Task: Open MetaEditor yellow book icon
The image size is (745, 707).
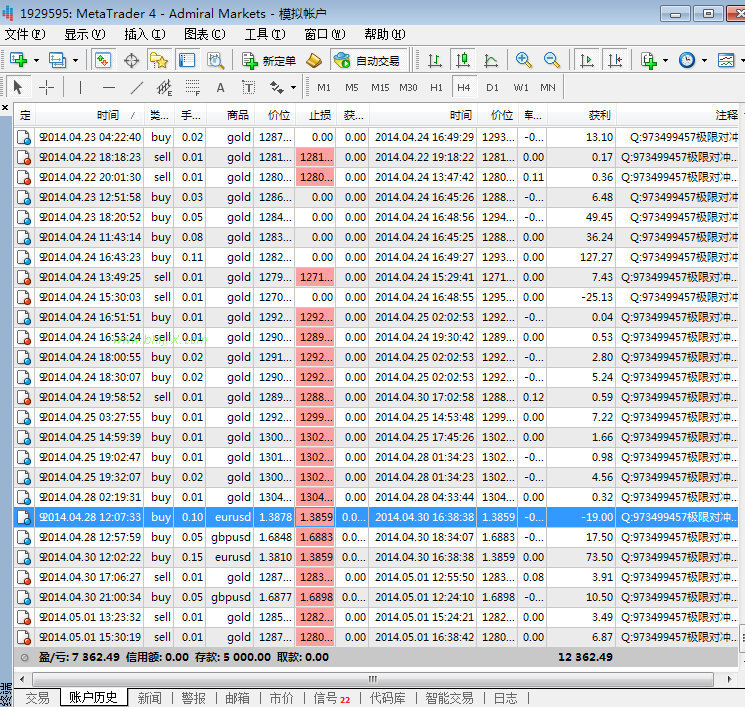Action: tap(314, 60)
